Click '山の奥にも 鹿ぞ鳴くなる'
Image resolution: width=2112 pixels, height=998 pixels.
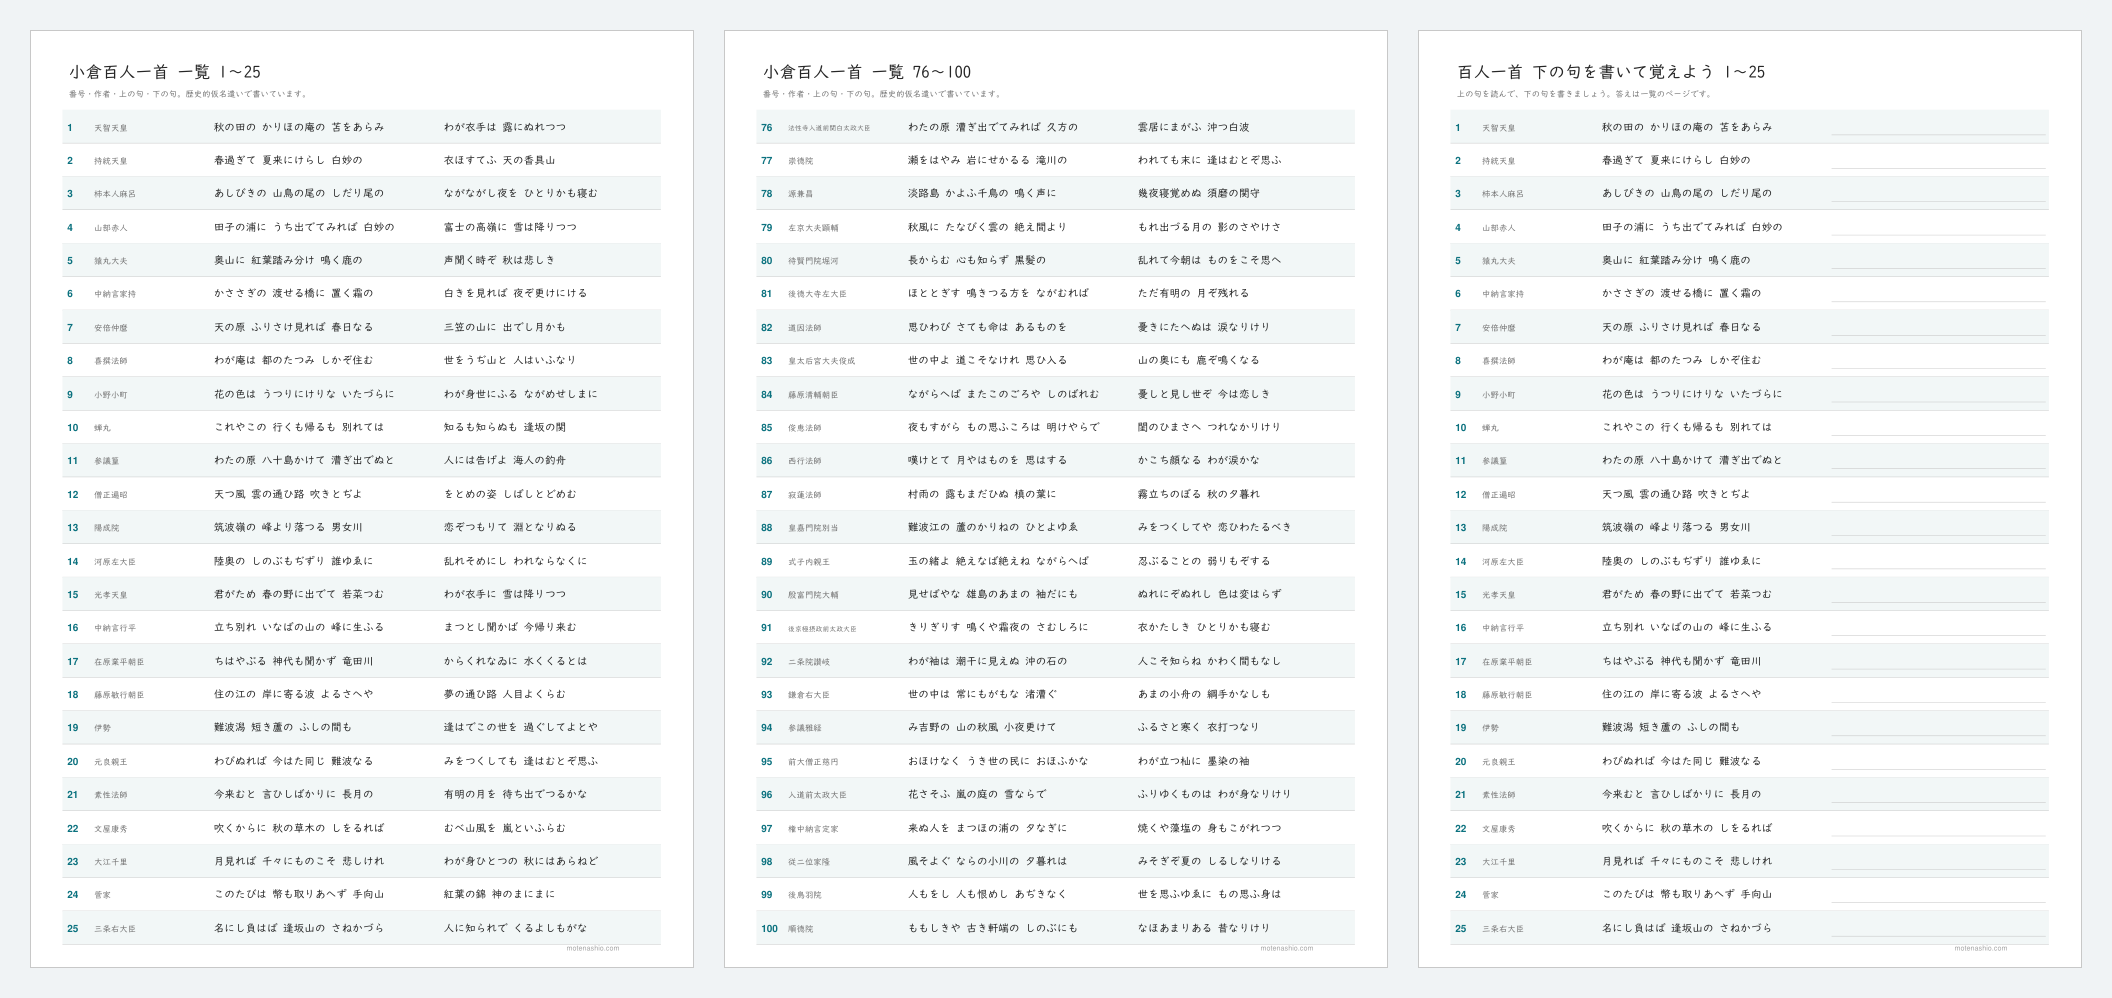click(x=1198, y=360)
